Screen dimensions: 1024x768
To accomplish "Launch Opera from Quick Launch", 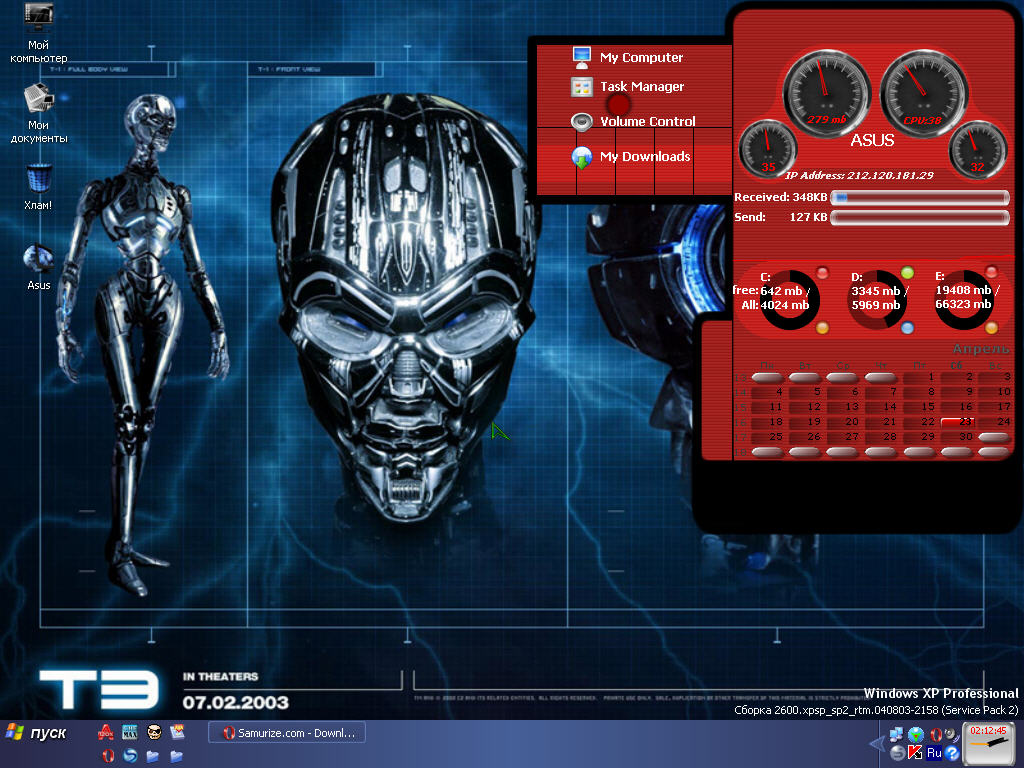I will pos(108,756).
